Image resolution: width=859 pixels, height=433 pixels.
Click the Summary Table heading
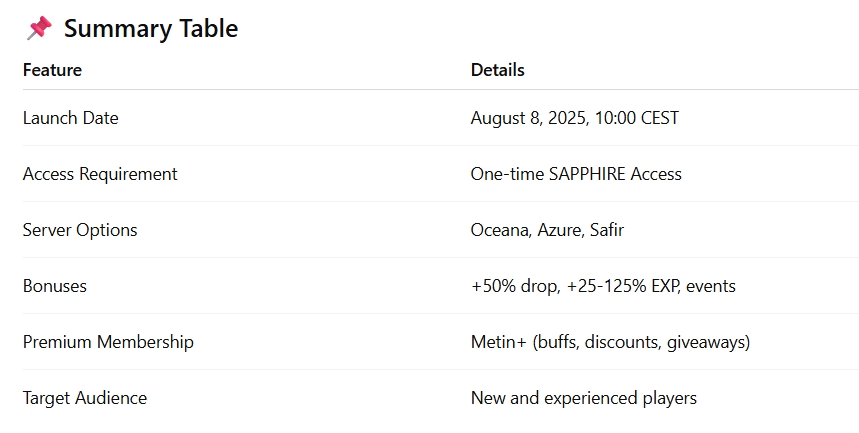click(151, 29)
